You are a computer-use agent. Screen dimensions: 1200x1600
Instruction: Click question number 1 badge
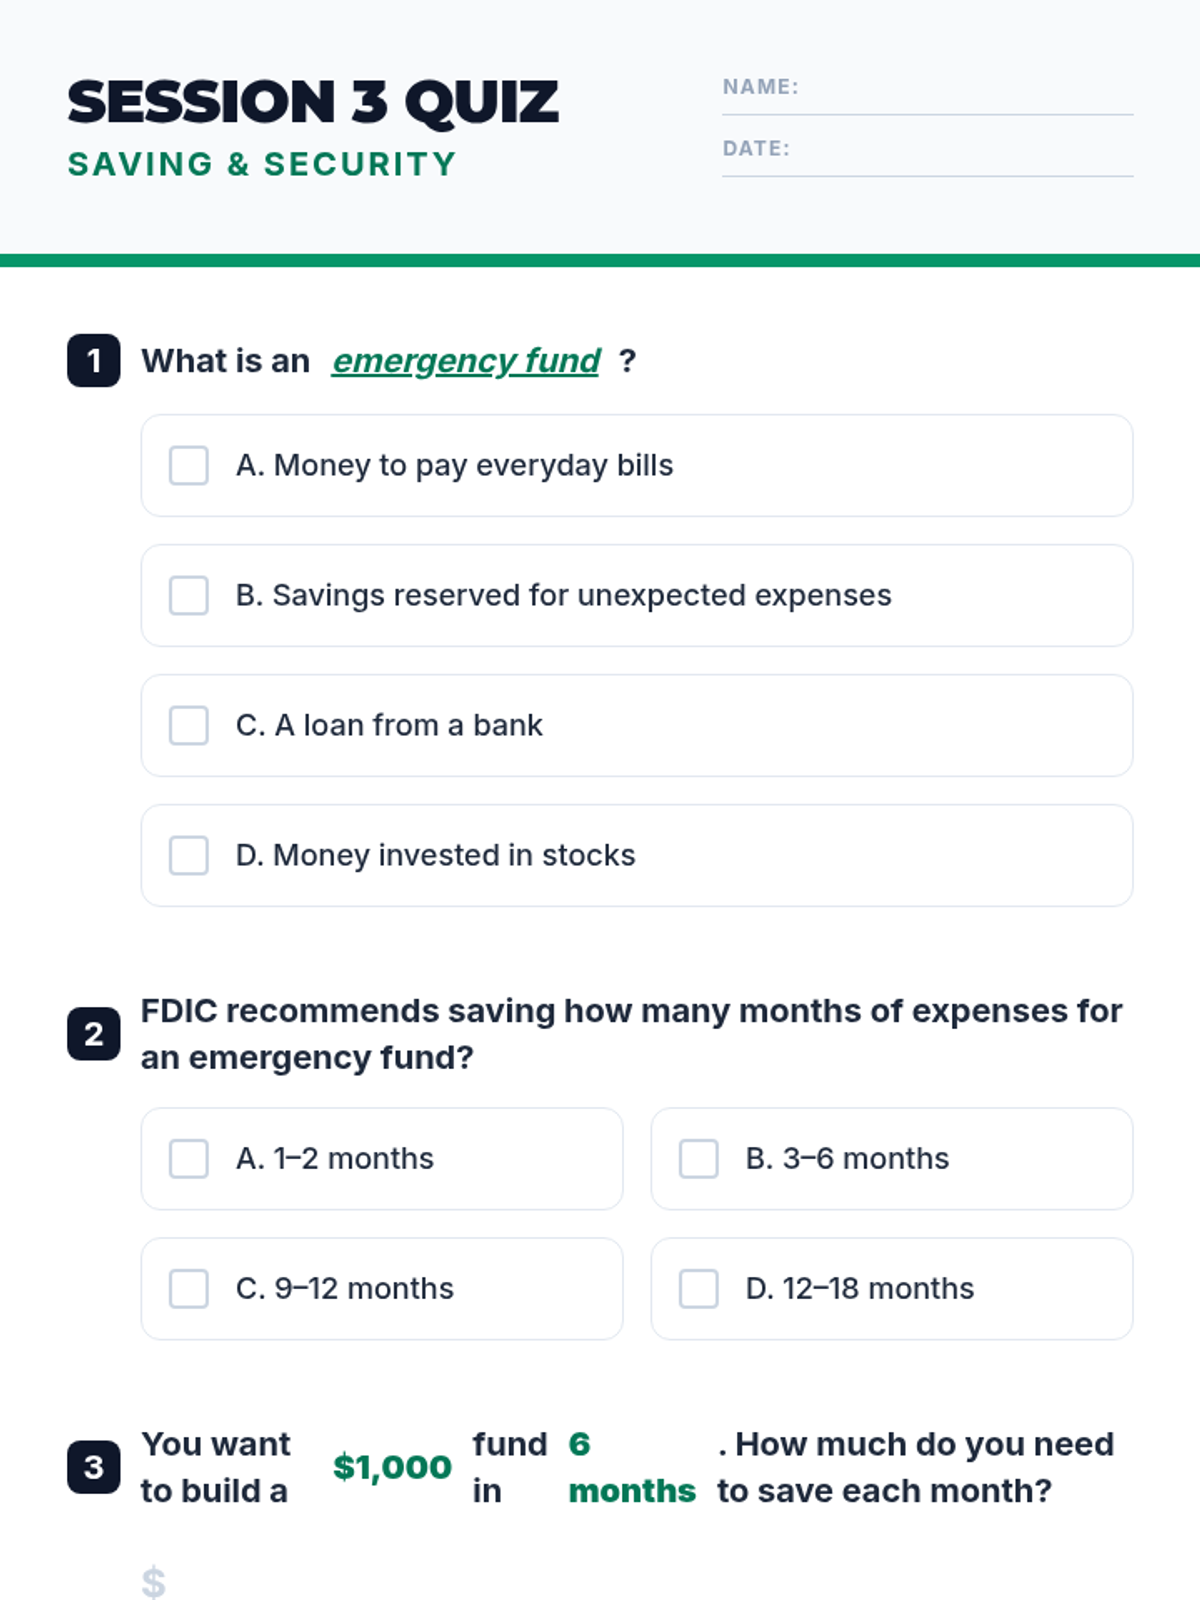pyautogui.click(x=94, y=361)
